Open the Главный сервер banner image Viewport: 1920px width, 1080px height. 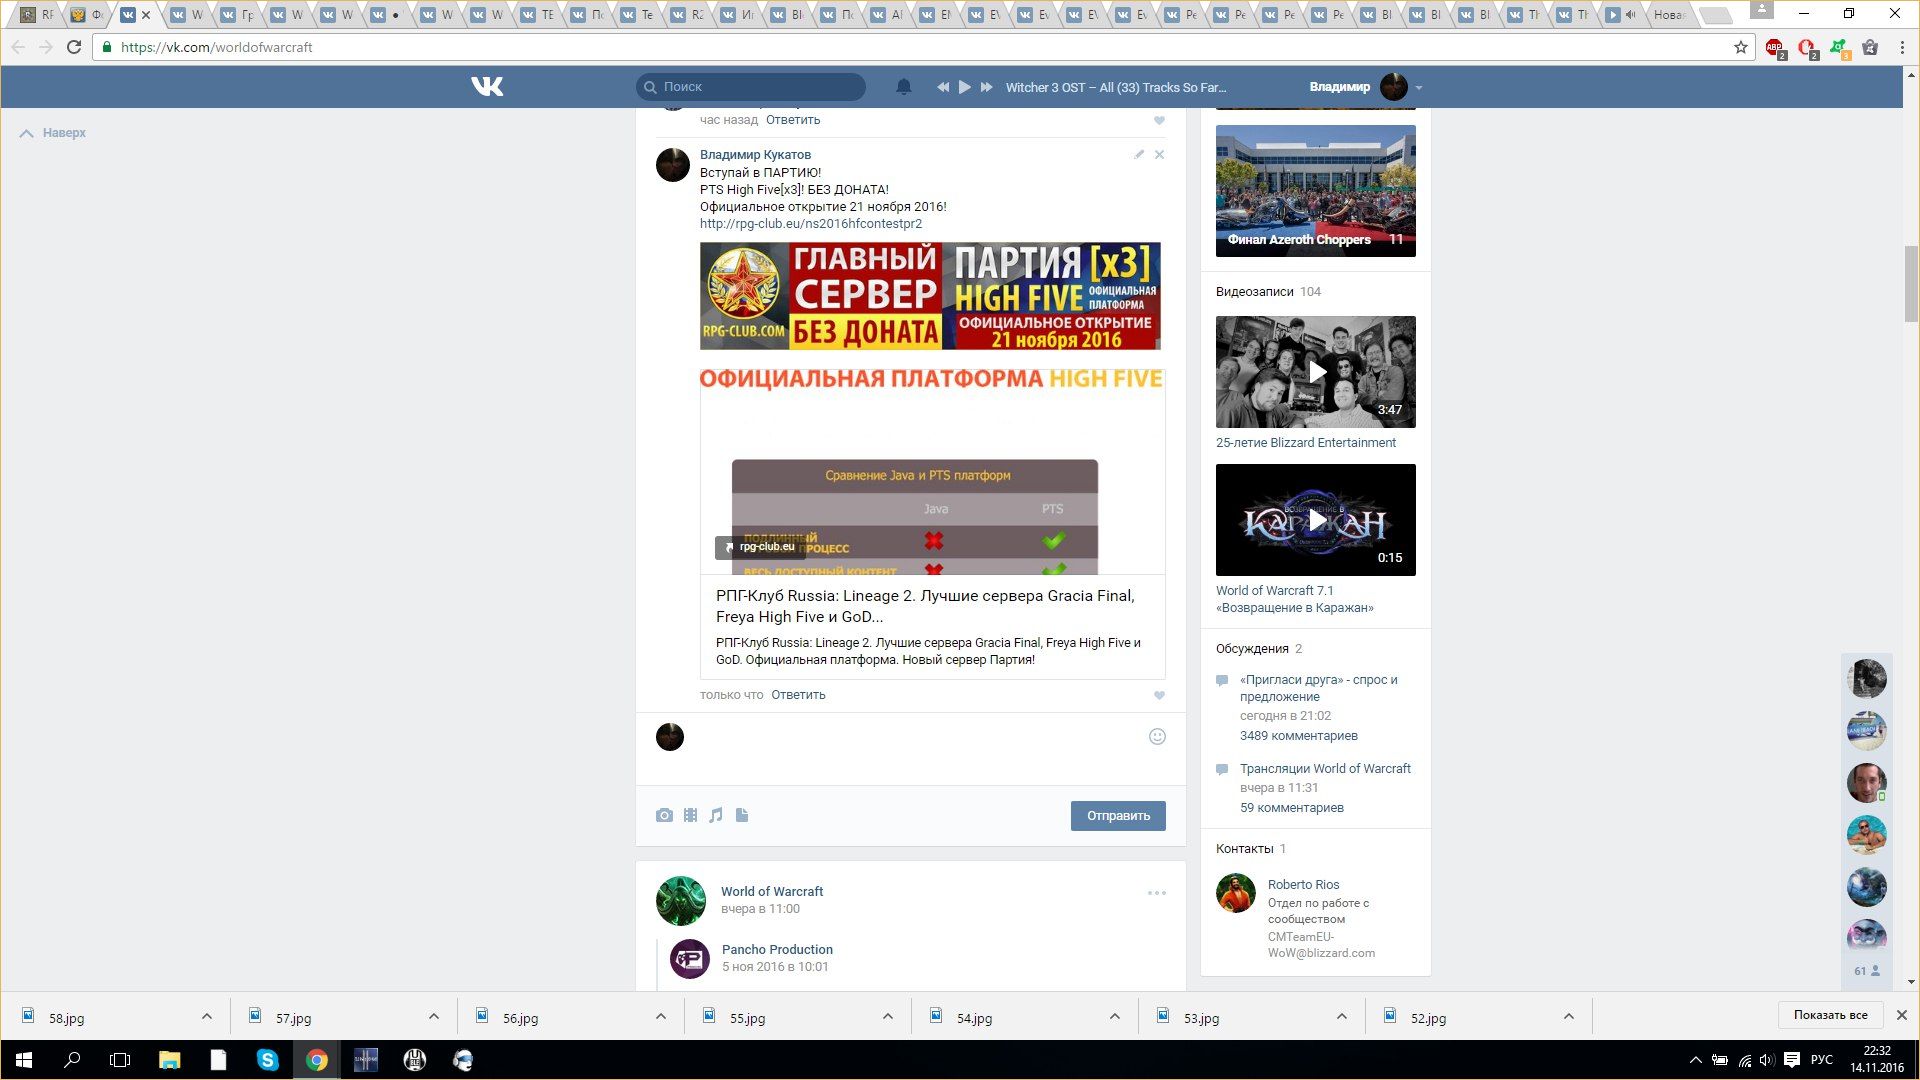tap(930, 296)
